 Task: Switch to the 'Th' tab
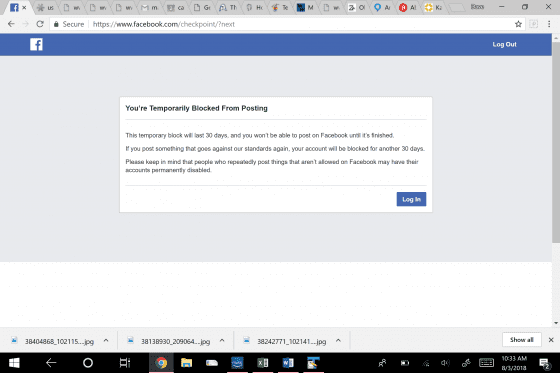(228, 8)
